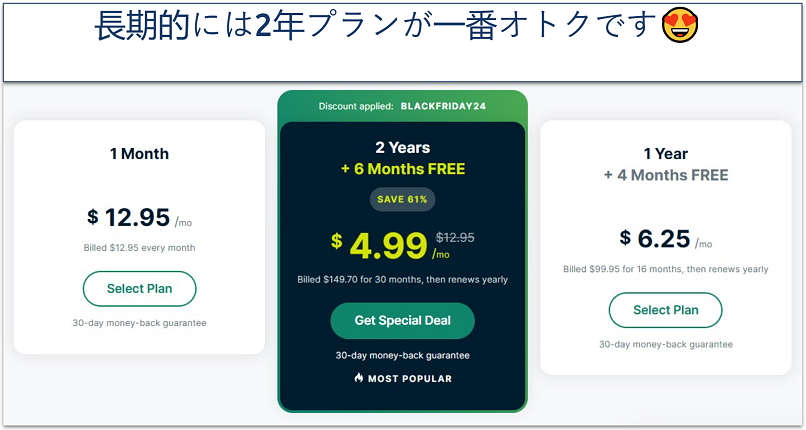Click the + 4 Months FREE text

point(665,175)
